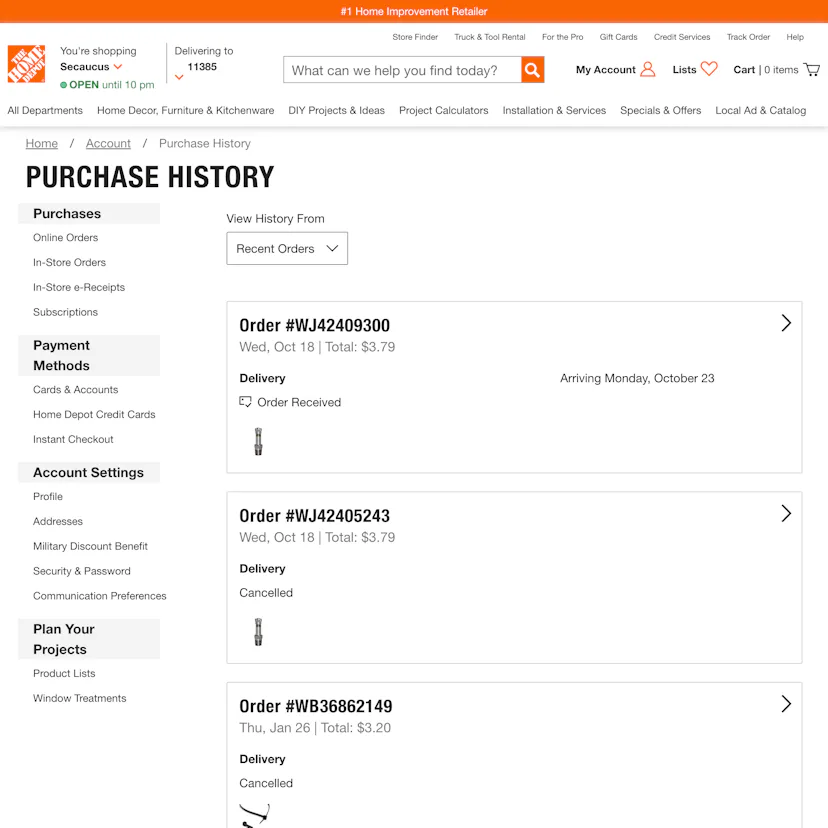Image resolution: width=828 pixels, height=828 pixels.
Task: Open order #WJ42409300 details chevron
Action: point(786,323)
